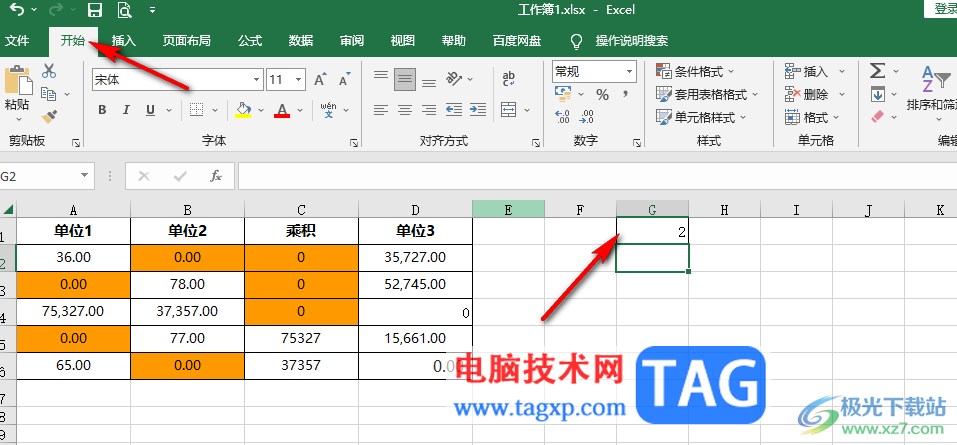Viewport: 957px width, 445px height.
Task: Switch to the 审阅 tab
Action: 352,41
